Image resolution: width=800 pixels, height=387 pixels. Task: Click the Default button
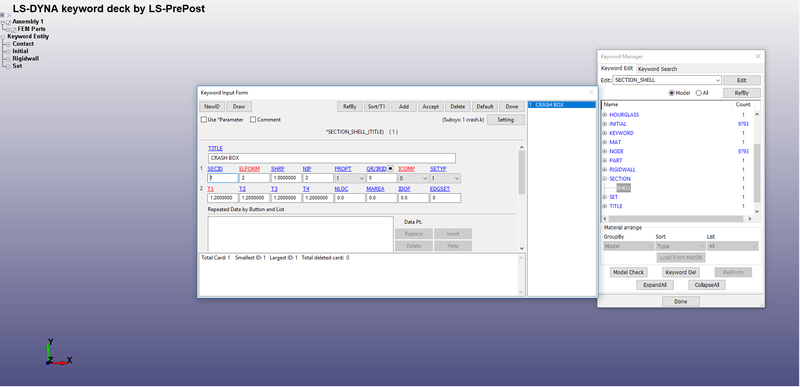click(485, 107)
